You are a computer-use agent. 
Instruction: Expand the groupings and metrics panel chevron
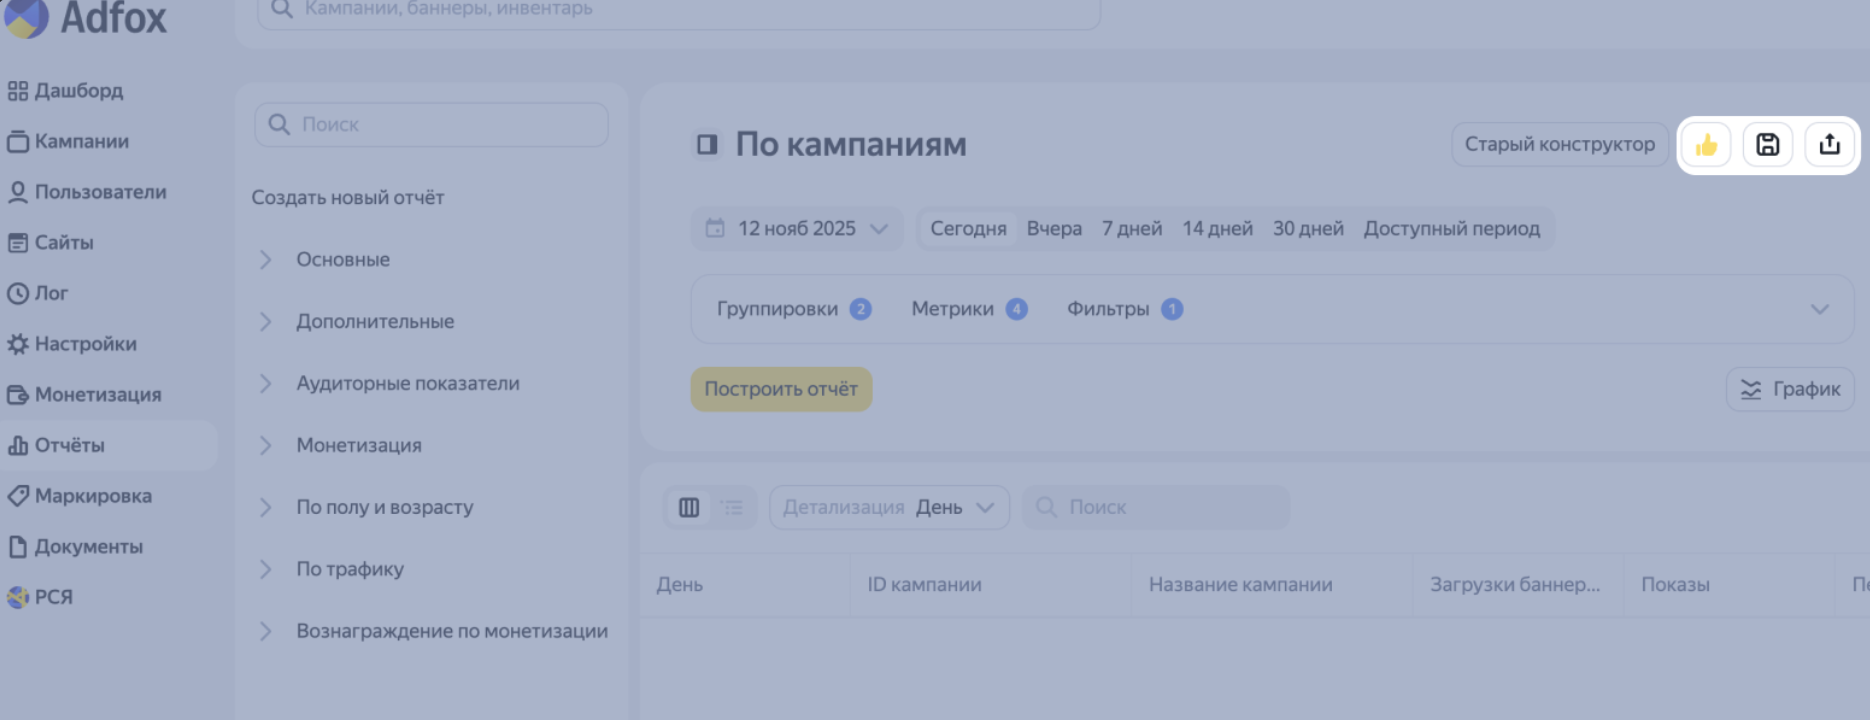pyautogui.click(x=1819, y=310)
